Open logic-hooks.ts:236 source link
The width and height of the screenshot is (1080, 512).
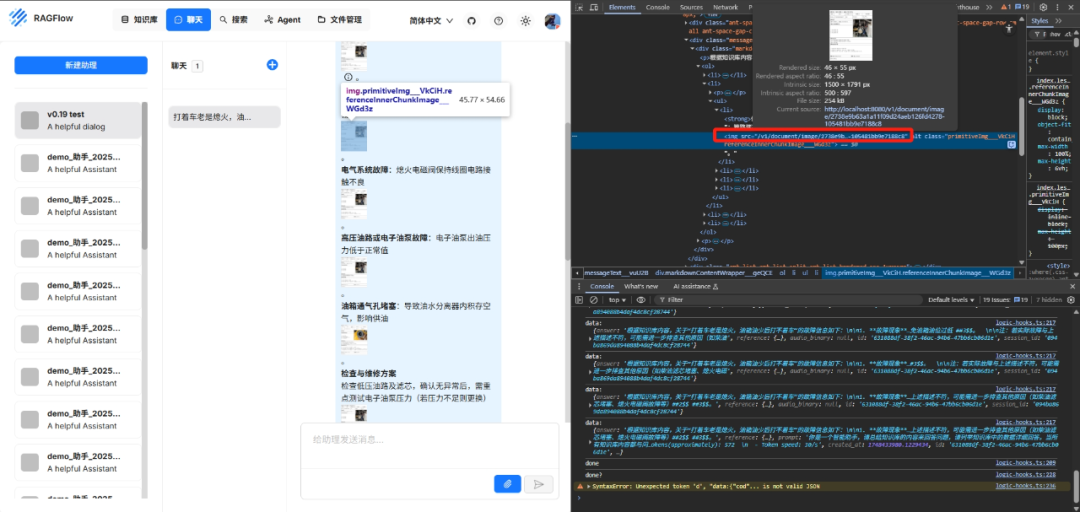coord(1026,486)
